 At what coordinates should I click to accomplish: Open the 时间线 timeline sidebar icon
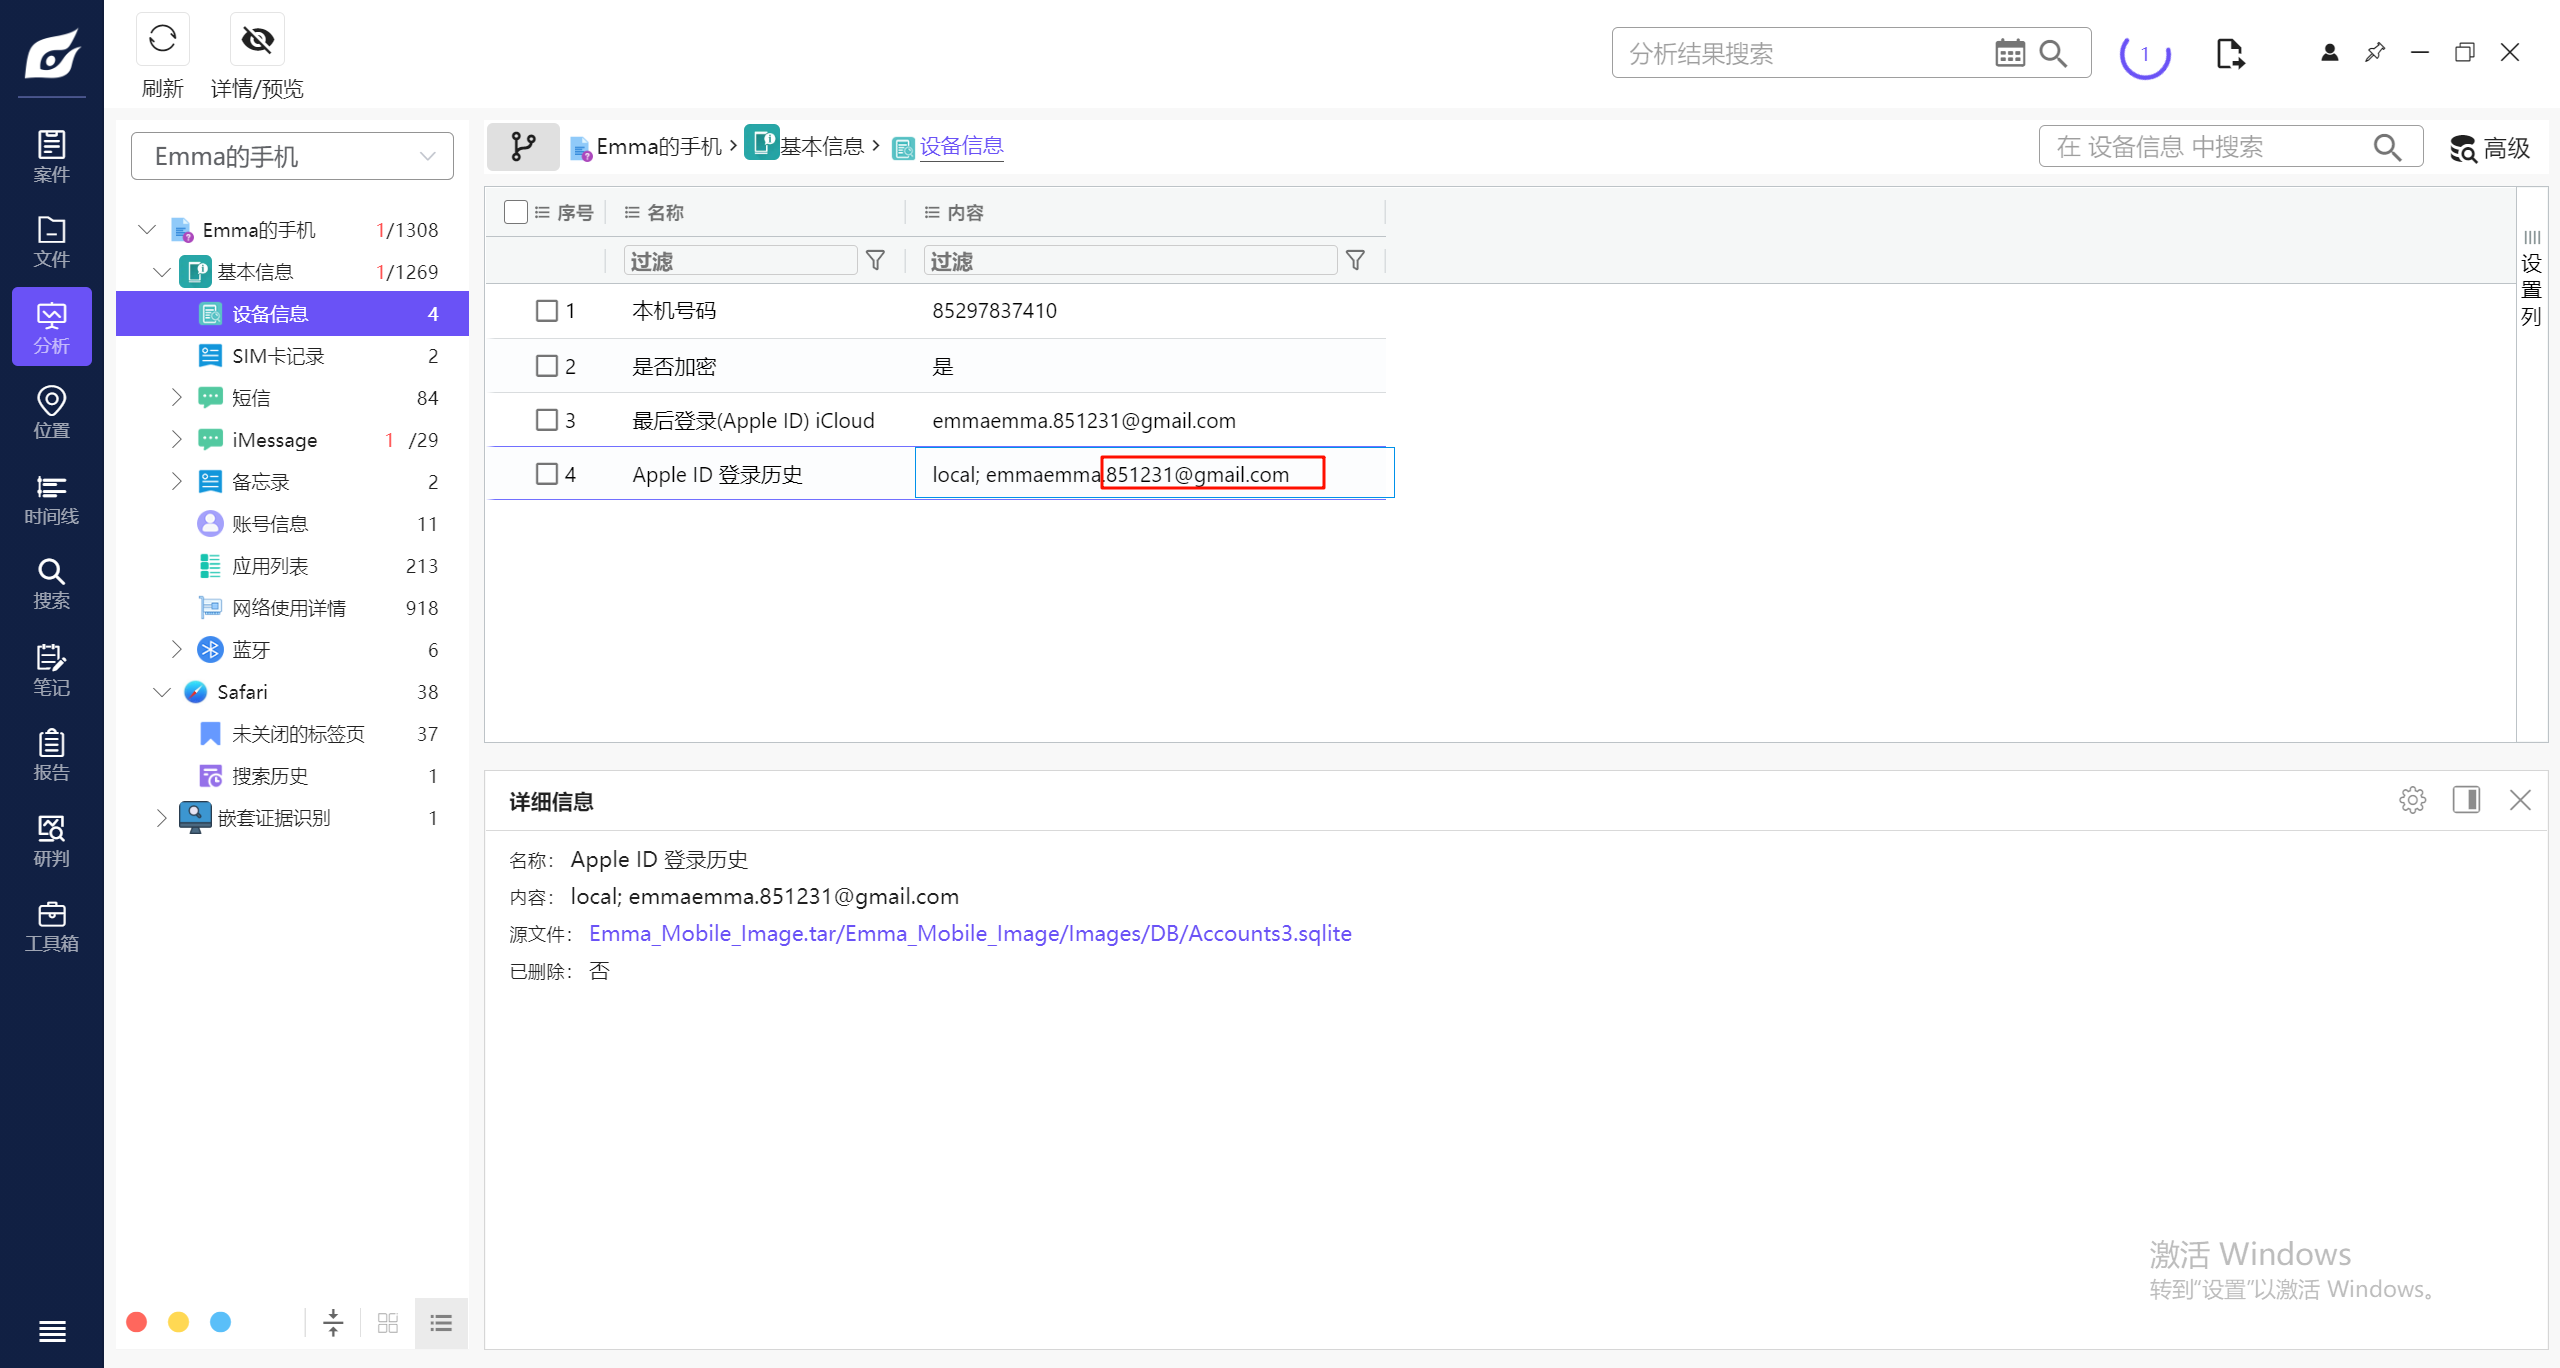pyautogui.click(x=51, y=499)
